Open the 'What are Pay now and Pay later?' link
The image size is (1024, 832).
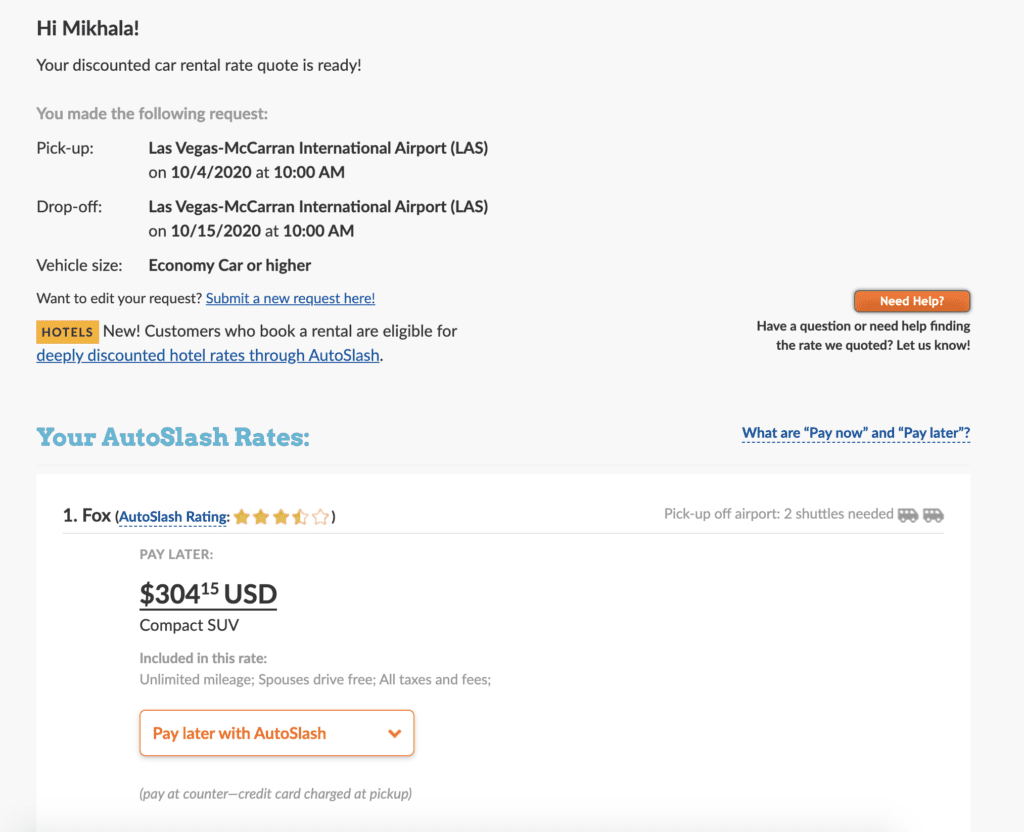(x=856, y=433)
